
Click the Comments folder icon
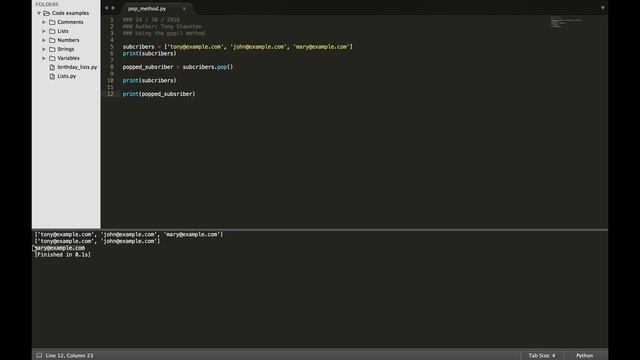(x=52, y=22)
